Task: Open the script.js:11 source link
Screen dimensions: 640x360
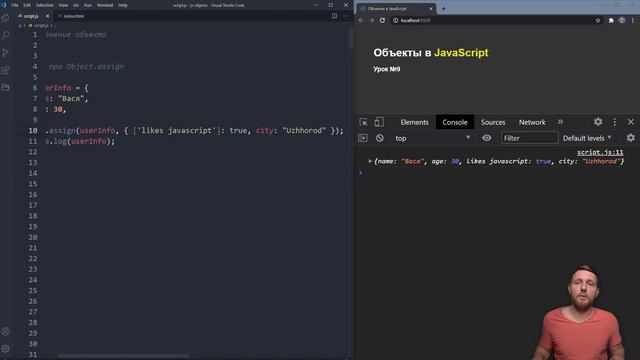Action: coord(600,152)
